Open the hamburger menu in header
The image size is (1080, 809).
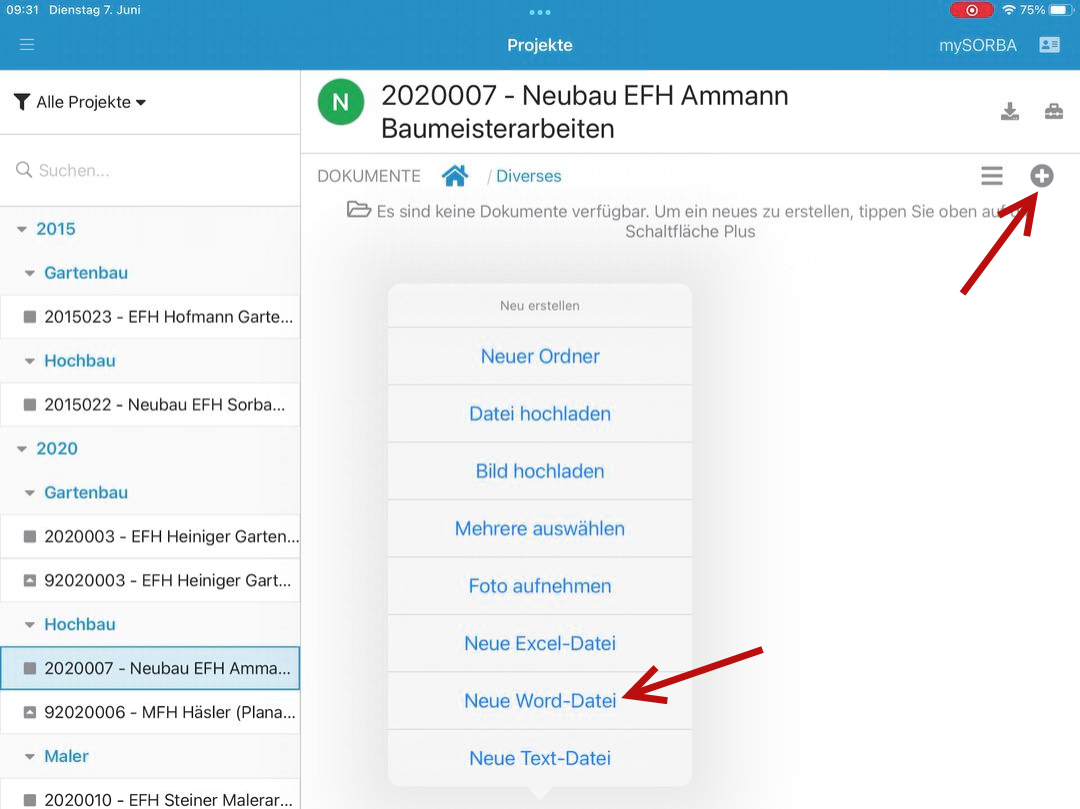[x=27, y=45]
